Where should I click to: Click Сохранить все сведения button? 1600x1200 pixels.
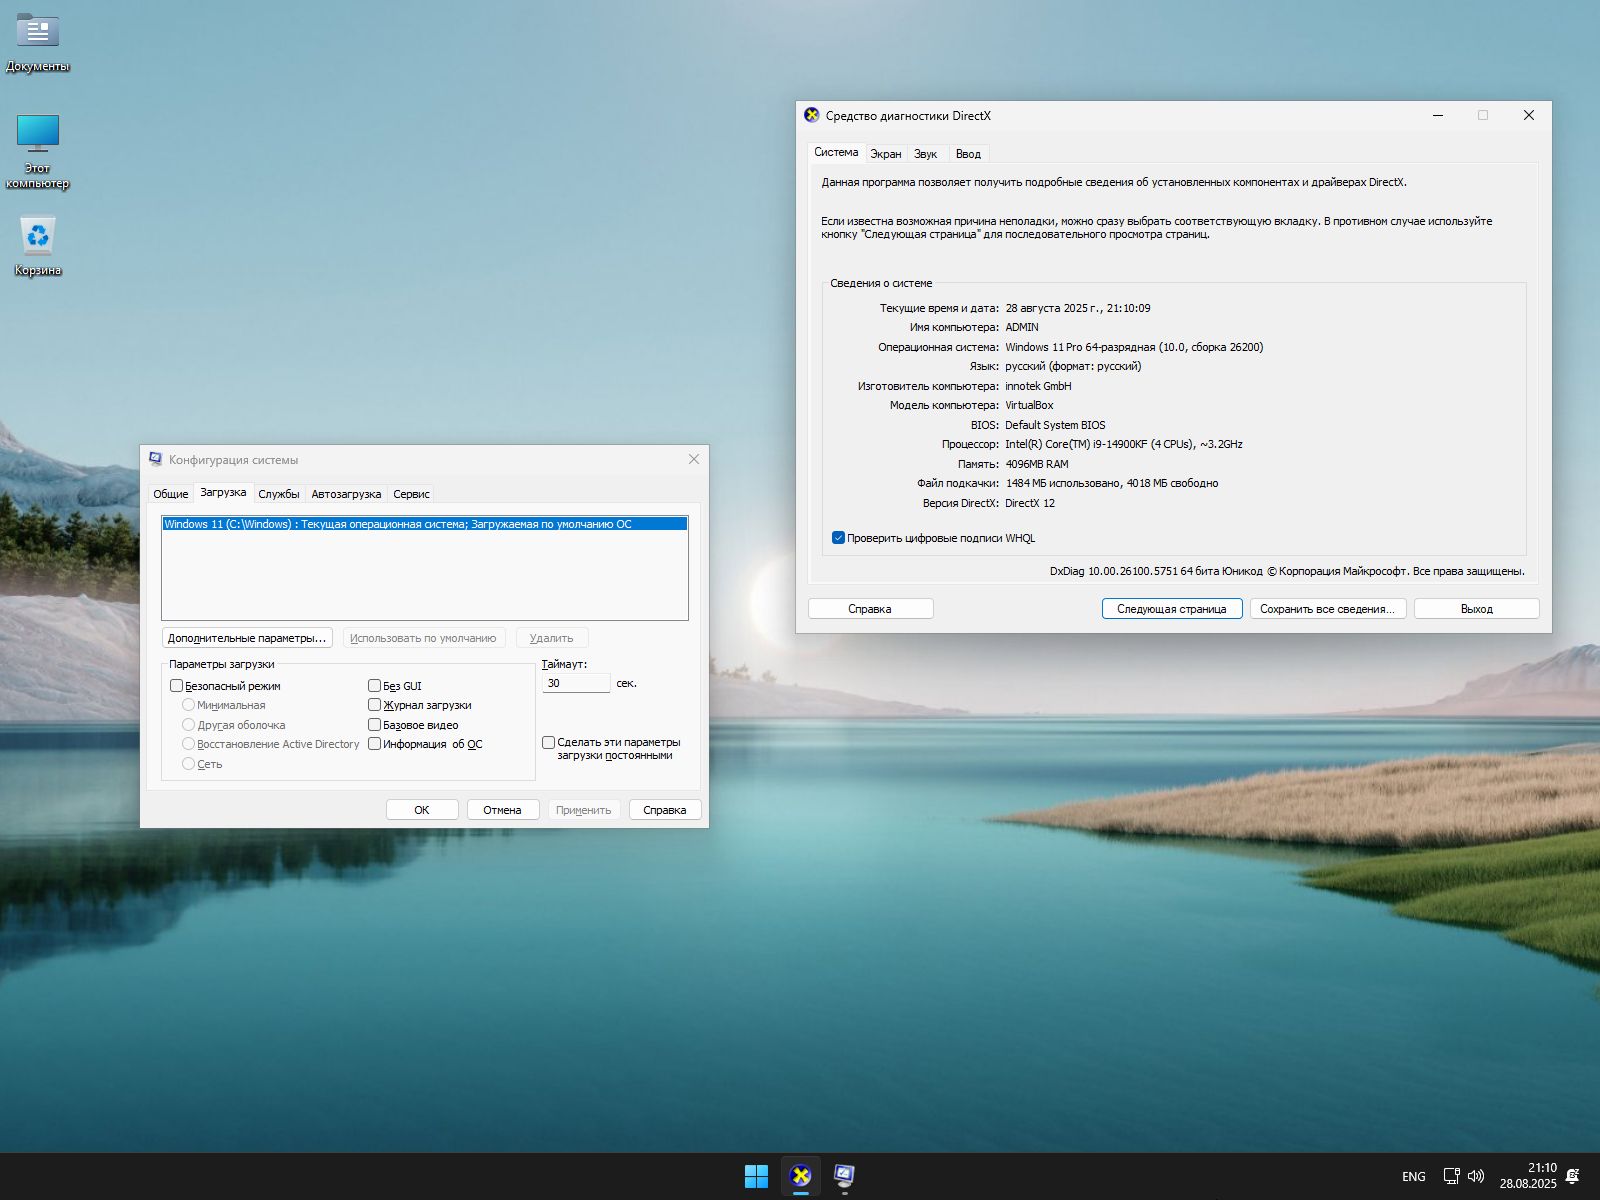click(x=1328, y=609)
